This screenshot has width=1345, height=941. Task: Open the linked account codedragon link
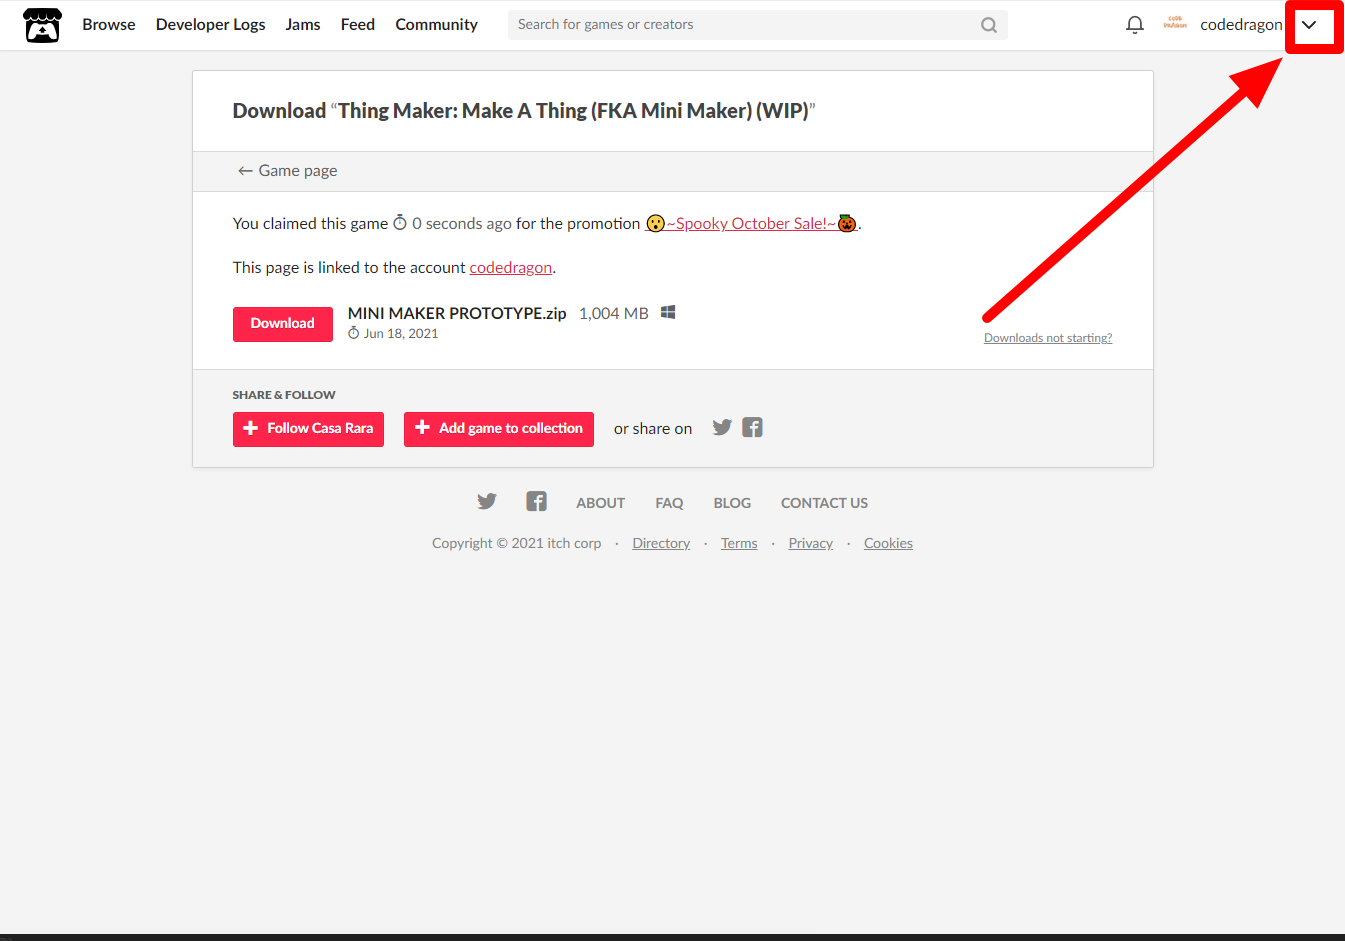(x=511, y=268)
